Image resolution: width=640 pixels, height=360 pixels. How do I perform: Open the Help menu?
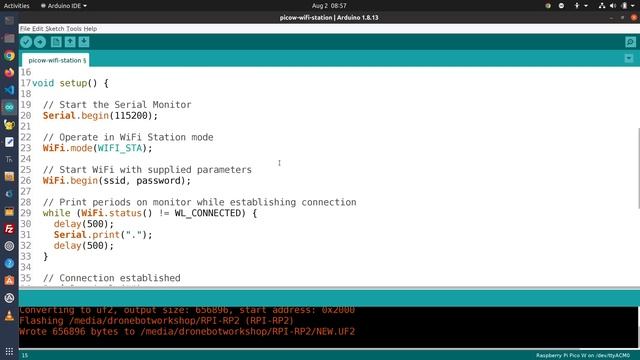[90, 29]
